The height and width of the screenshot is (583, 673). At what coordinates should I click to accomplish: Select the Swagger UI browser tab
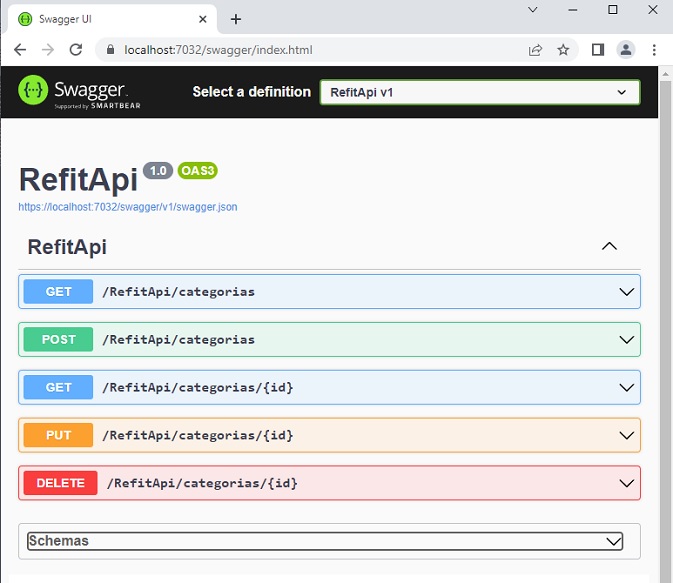tap(108, 19)
